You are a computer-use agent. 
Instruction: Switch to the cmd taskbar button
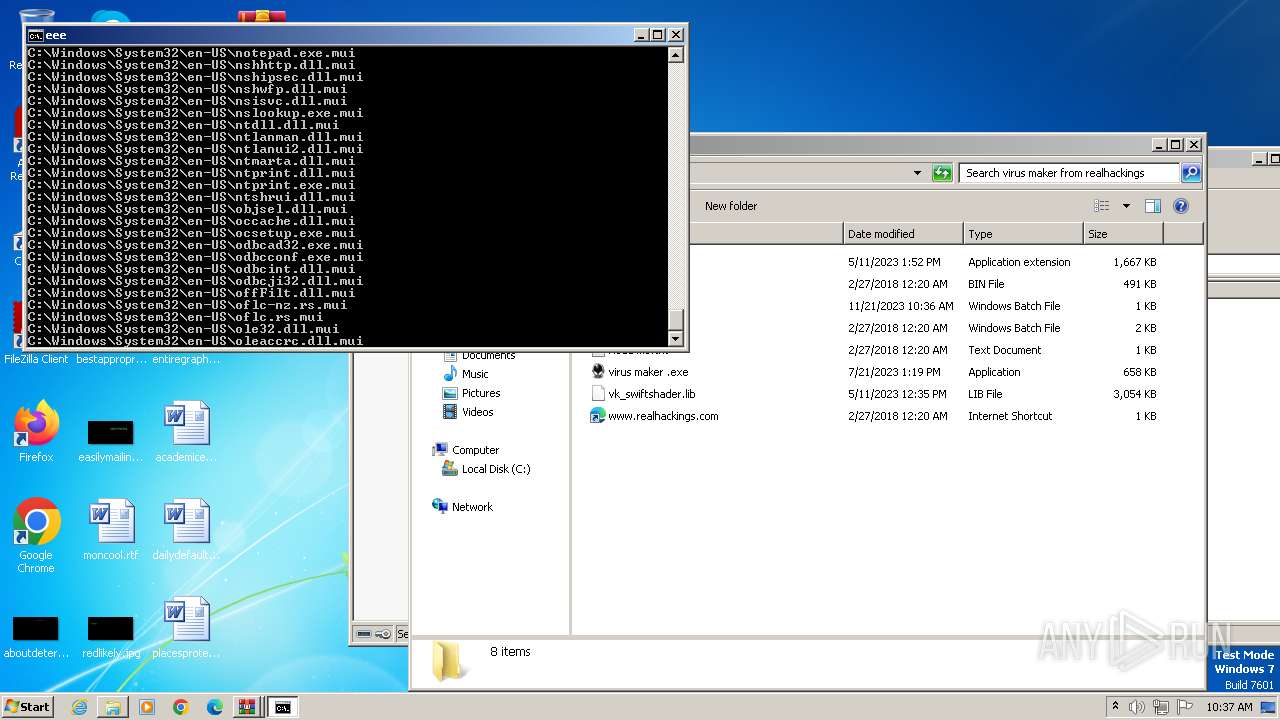click(283, 707)
